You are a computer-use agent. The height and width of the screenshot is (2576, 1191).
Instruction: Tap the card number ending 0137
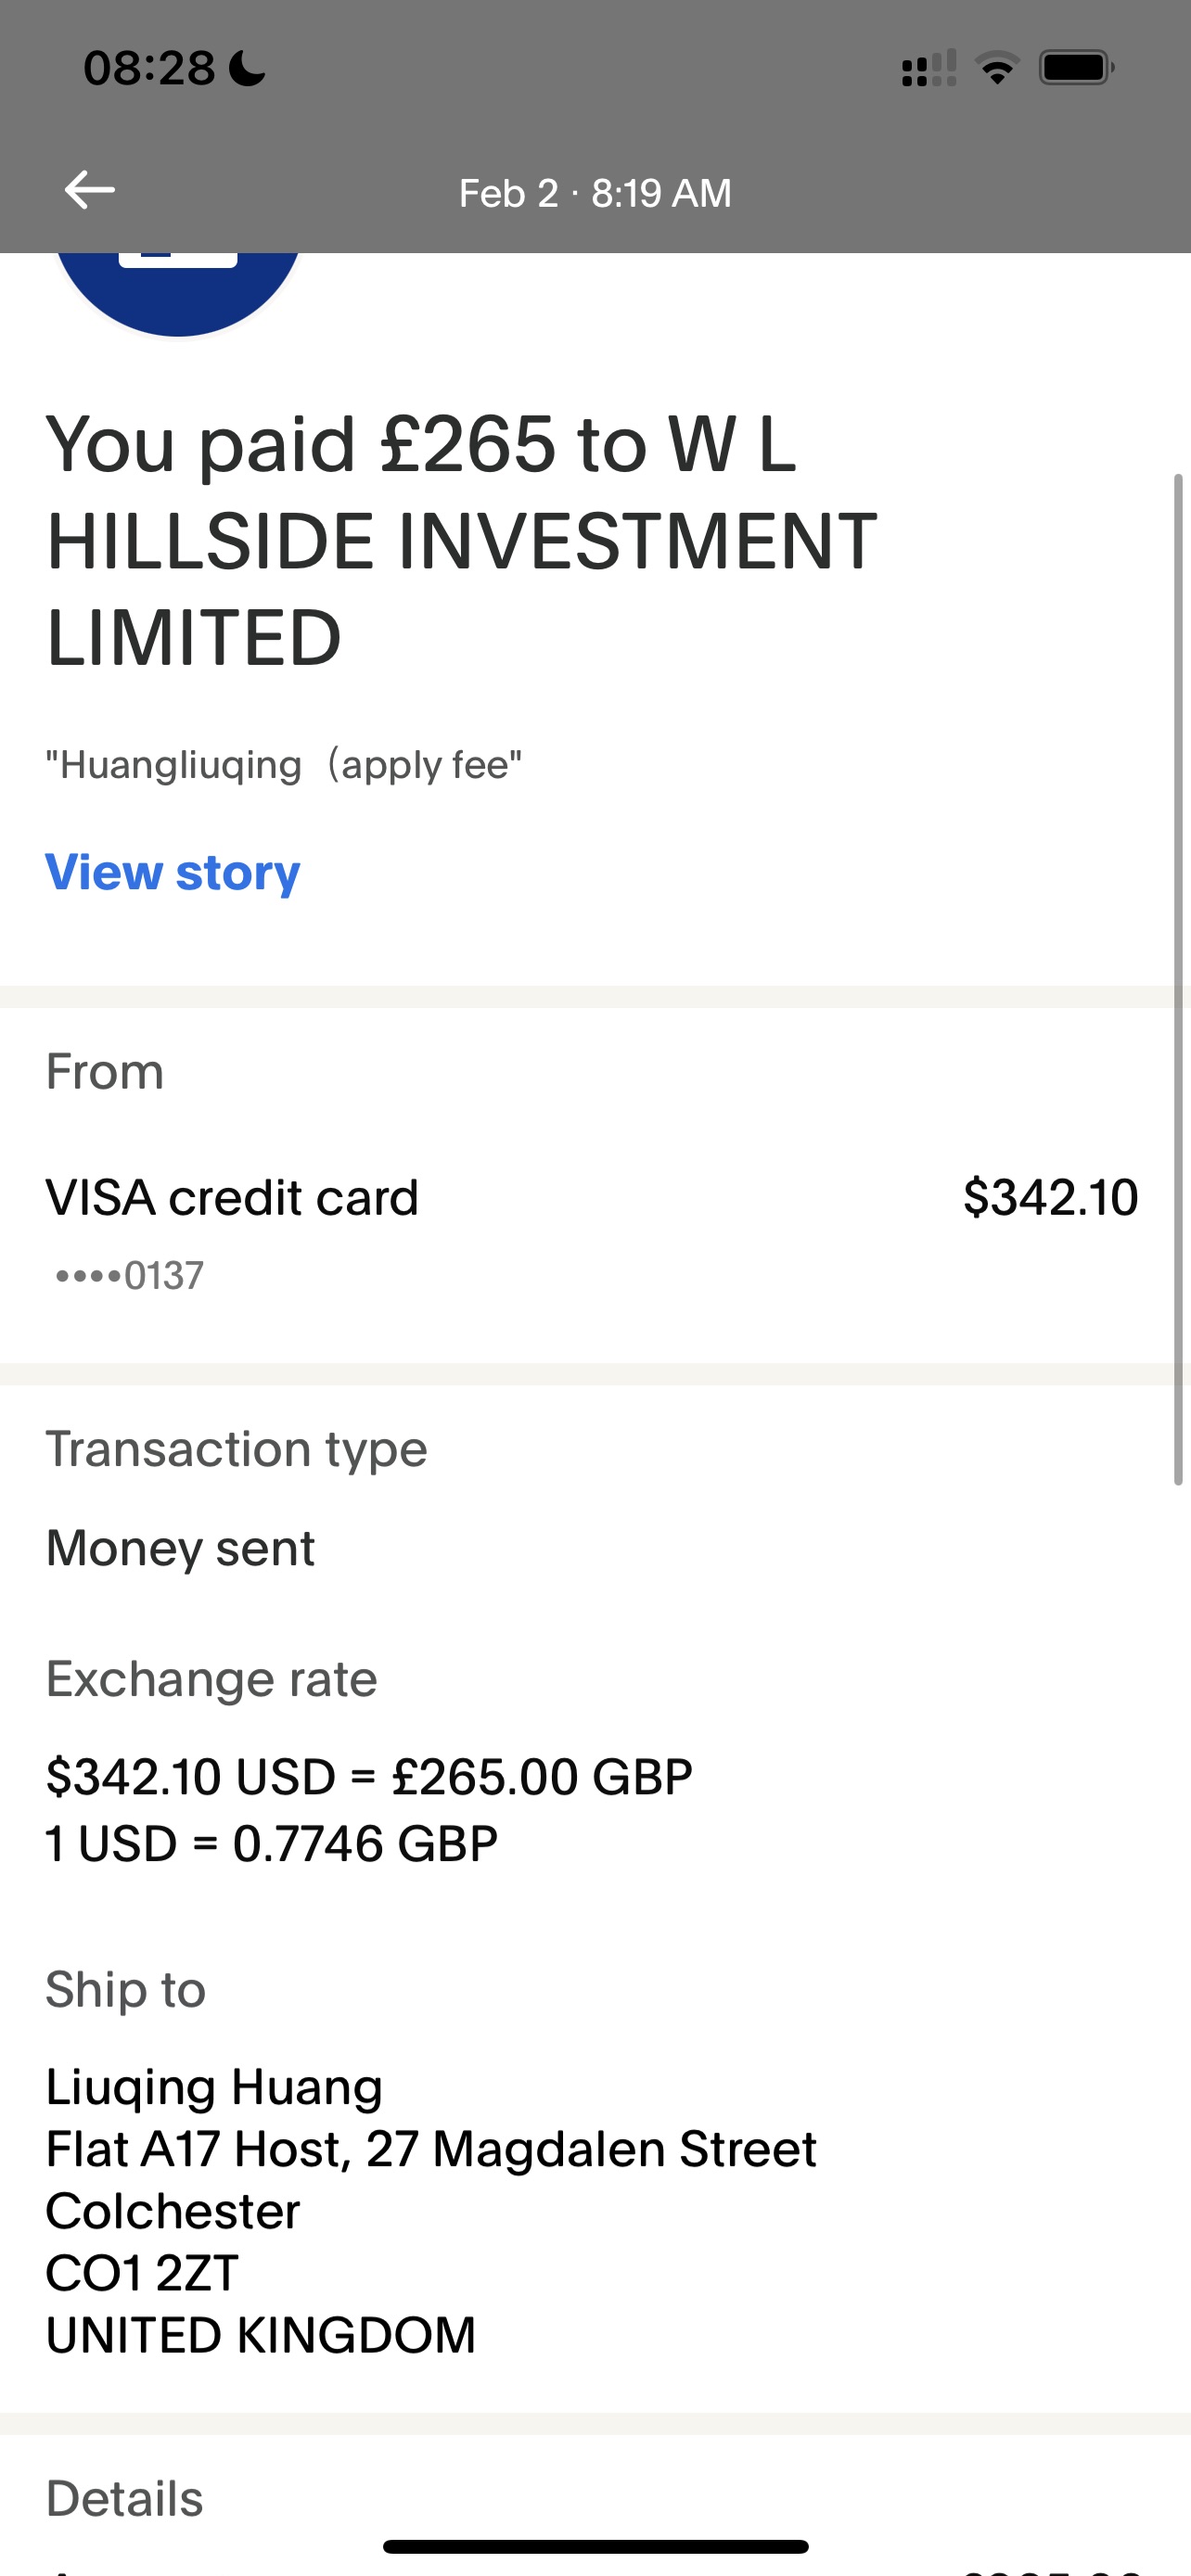click(130, 1275)
